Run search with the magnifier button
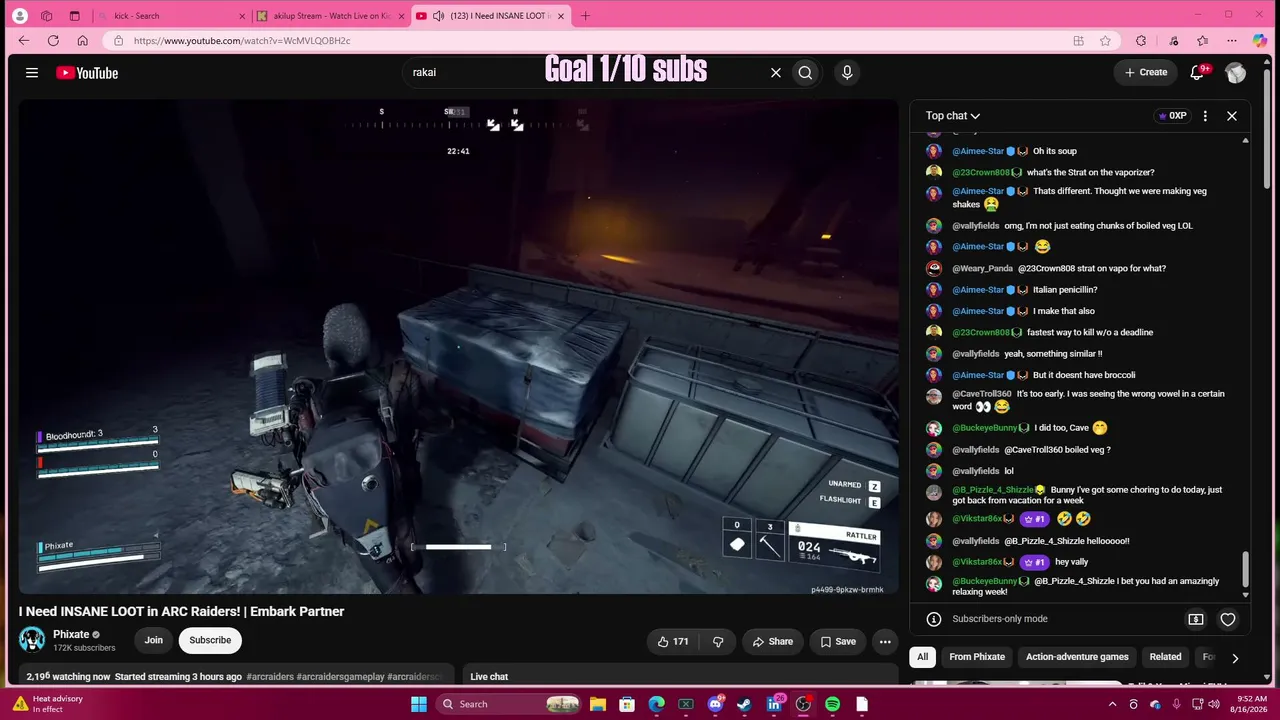 click(805, 72)
